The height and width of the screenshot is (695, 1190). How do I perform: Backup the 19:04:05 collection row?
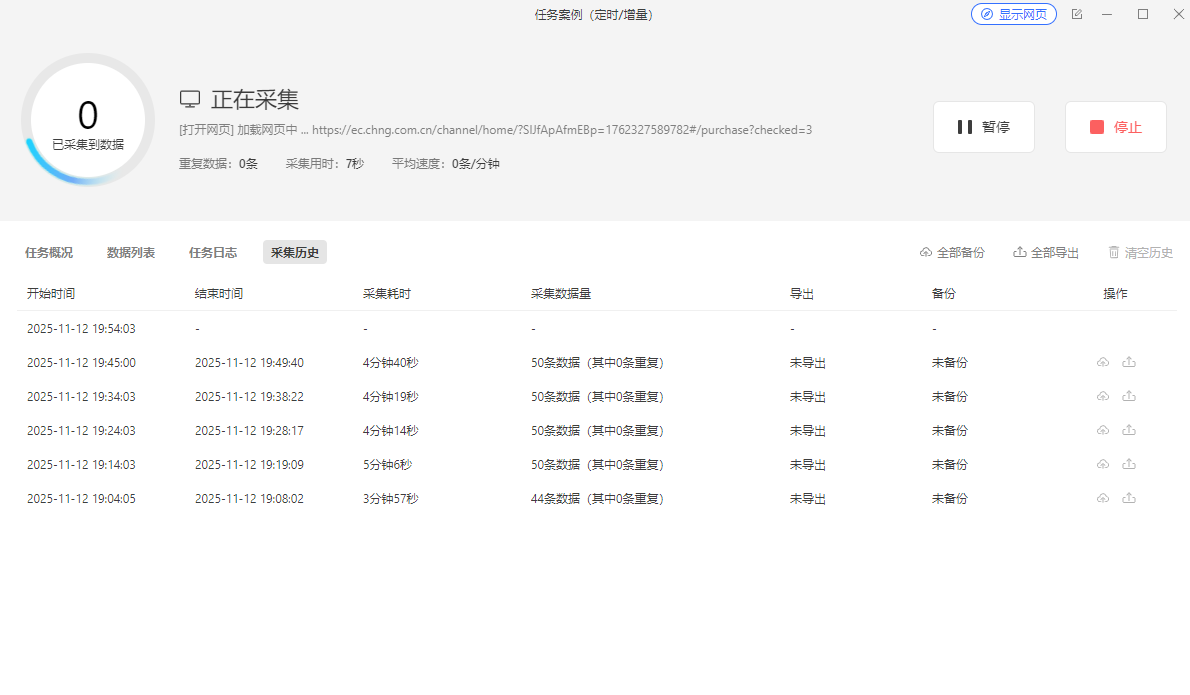(x=1103, y=498)
